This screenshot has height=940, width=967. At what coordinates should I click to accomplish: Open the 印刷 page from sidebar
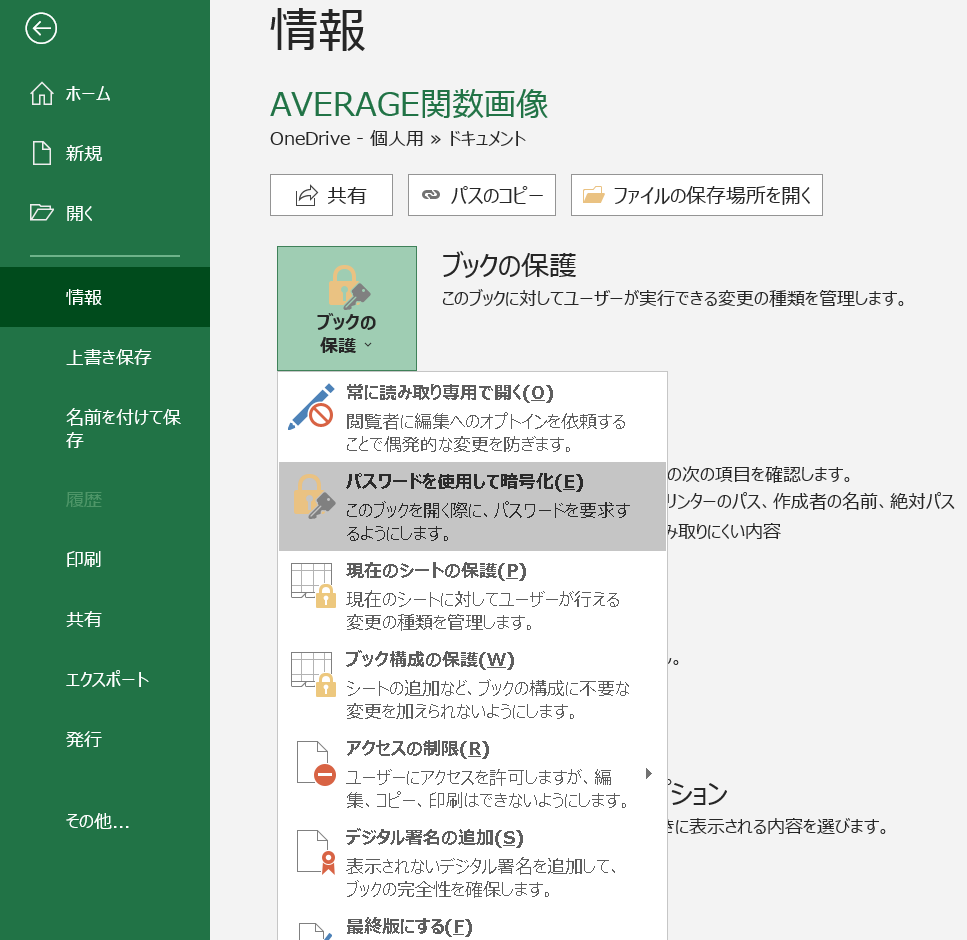click(84, 559)
